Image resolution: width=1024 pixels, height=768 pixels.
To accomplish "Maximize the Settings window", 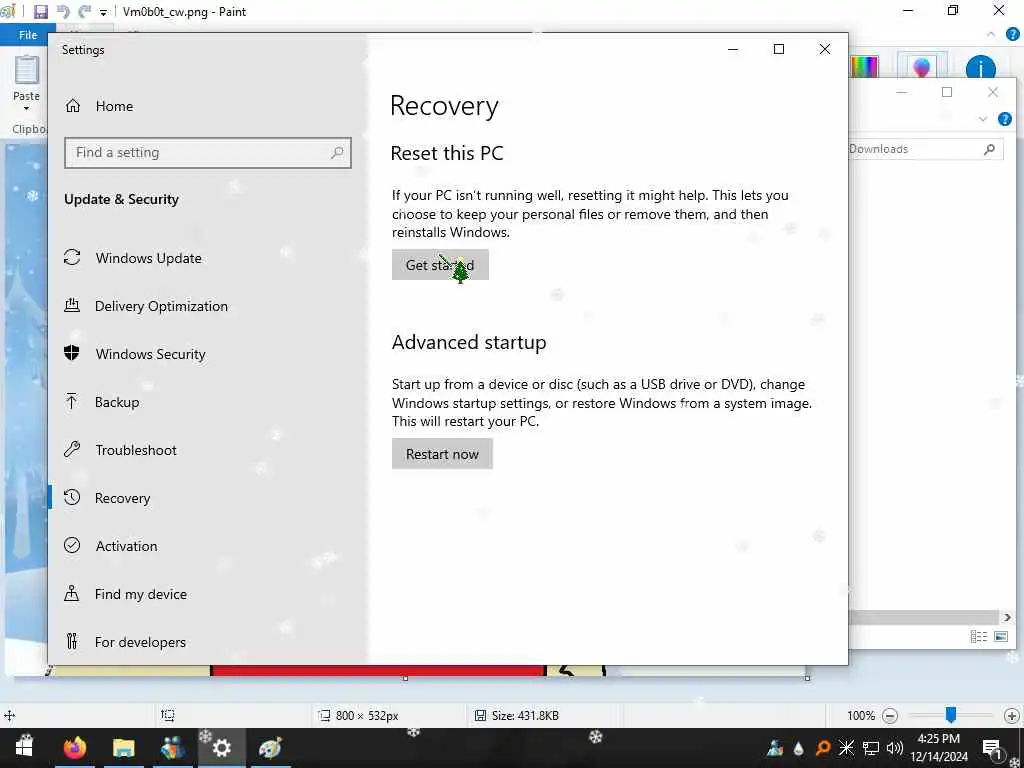I will [778, 50].
